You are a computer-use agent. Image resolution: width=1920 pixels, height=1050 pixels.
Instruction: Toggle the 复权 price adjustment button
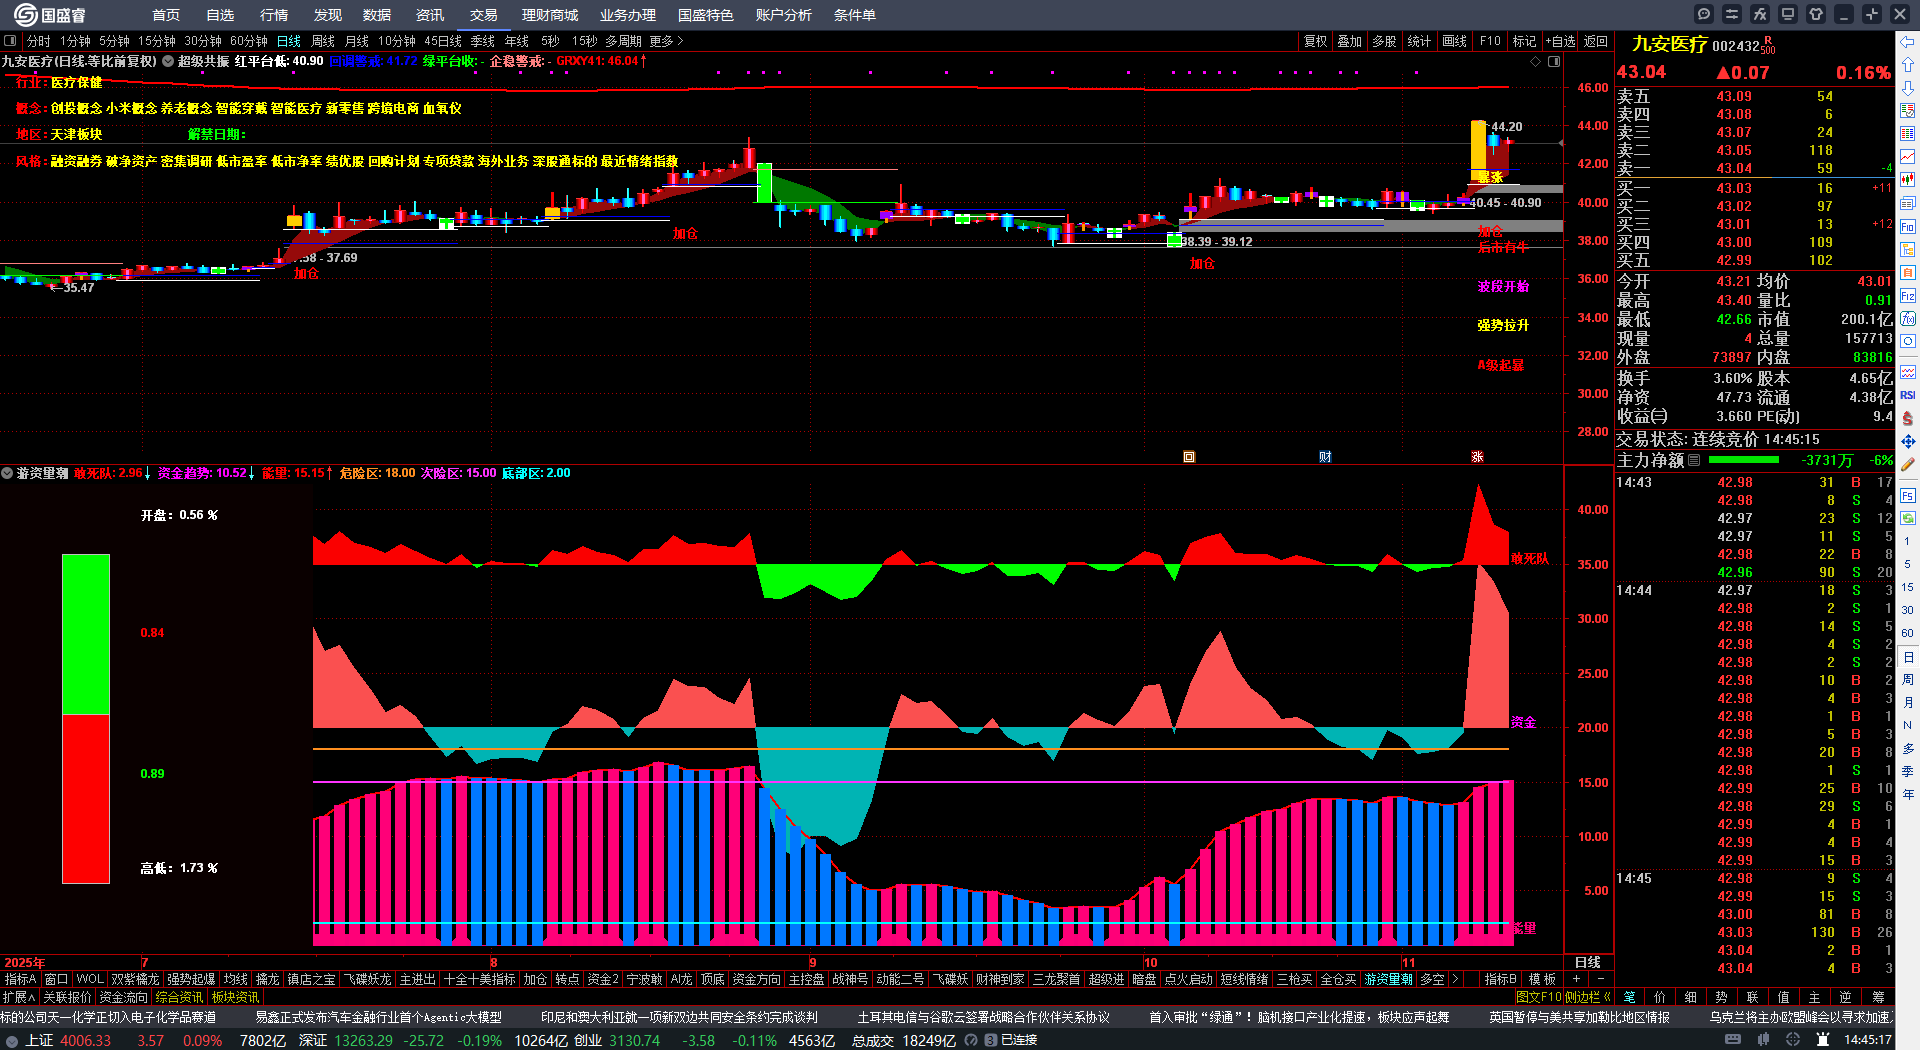pyautogui.click(x=1315, y=41)
